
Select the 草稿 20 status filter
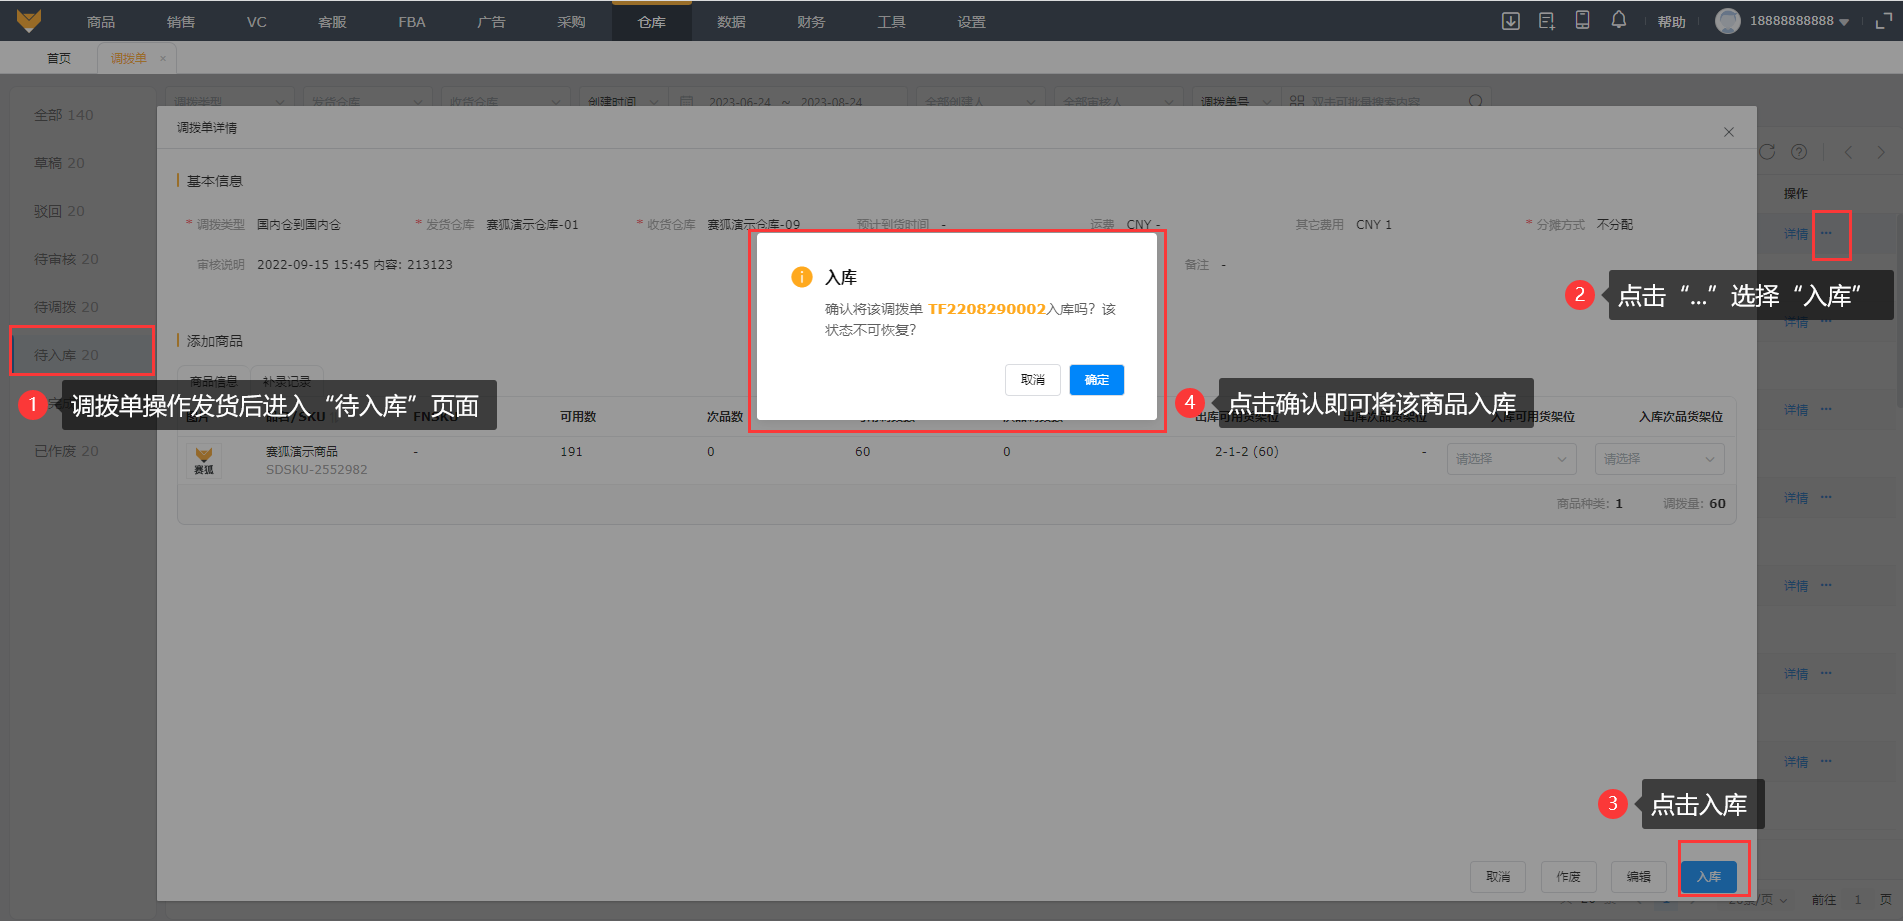click(60, 163)
